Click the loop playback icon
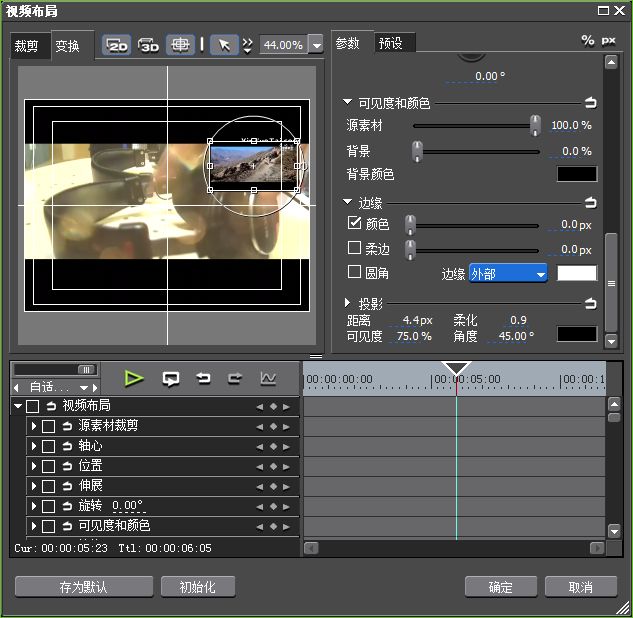633x618 pixels. click(171, 378)
